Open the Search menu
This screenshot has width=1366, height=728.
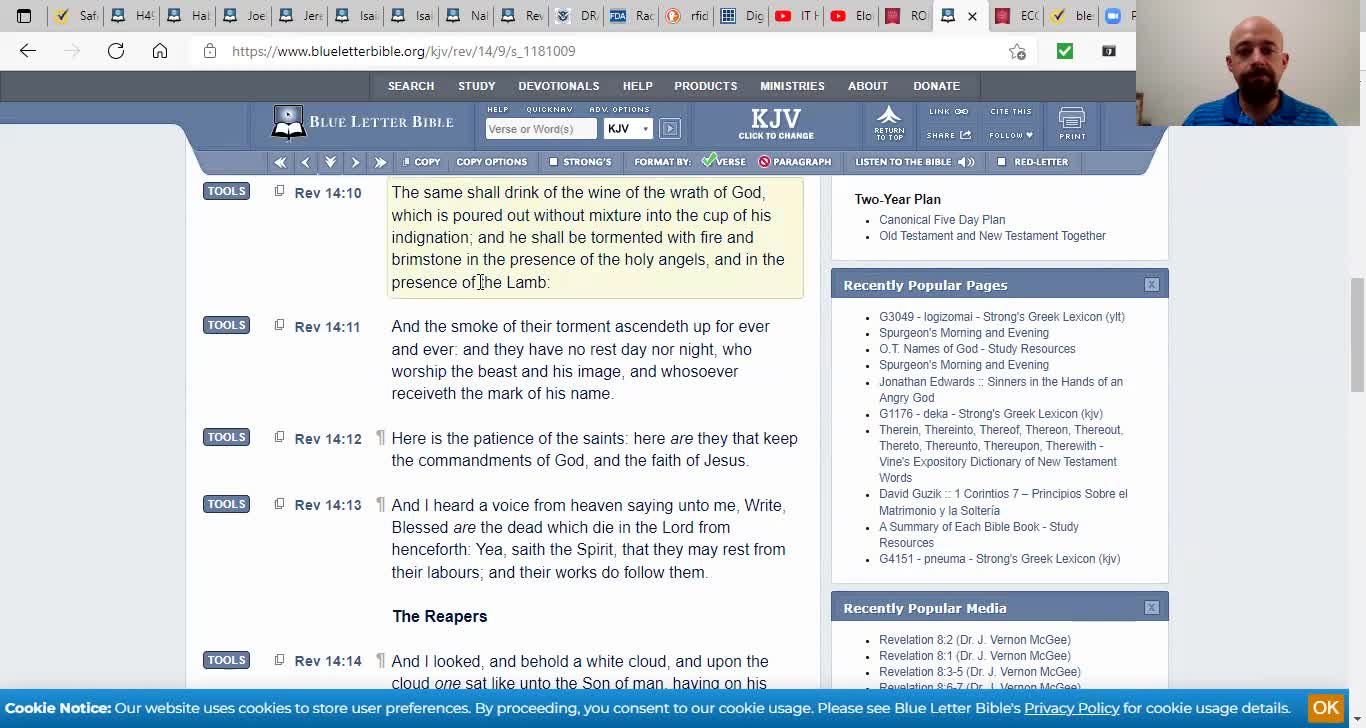[411, 86]
